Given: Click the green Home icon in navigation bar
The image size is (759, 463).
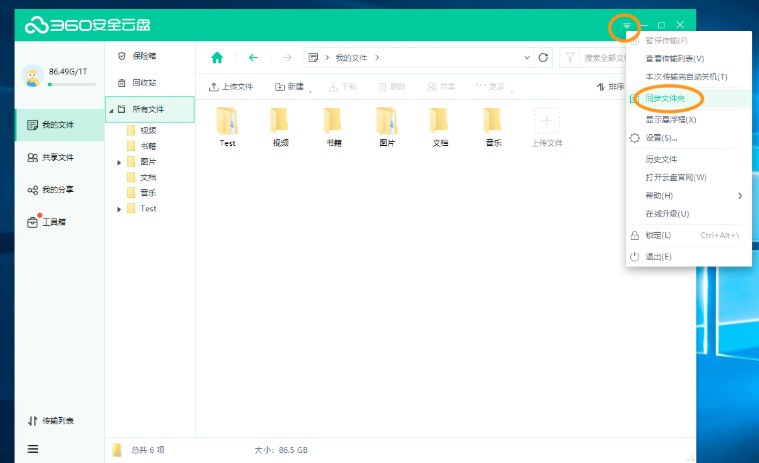Looking at the screenshot, I should 217,58.
